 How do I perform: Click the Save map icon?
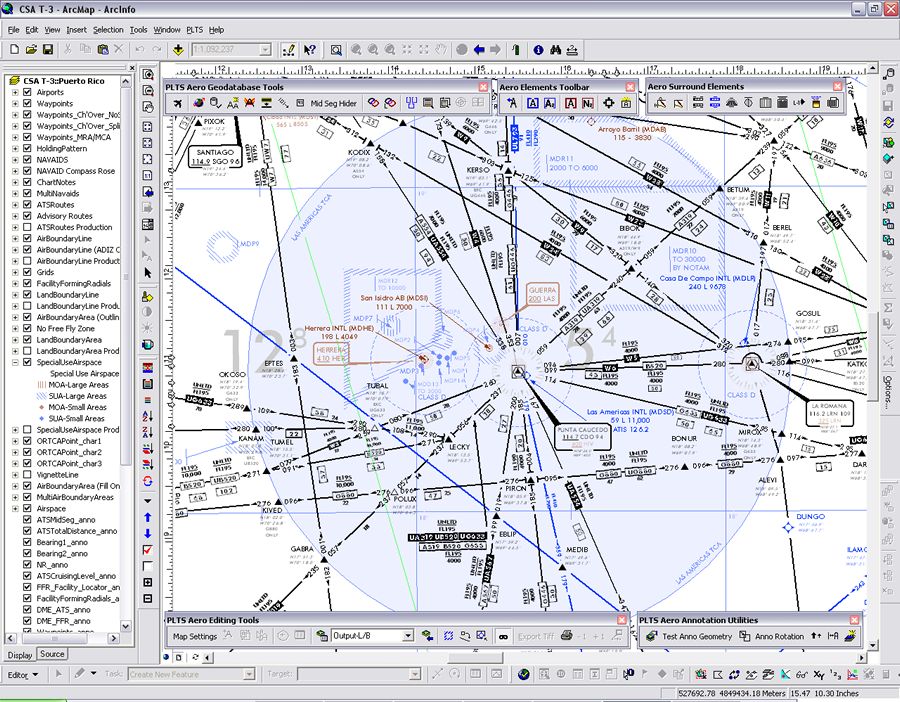point(49,49)
